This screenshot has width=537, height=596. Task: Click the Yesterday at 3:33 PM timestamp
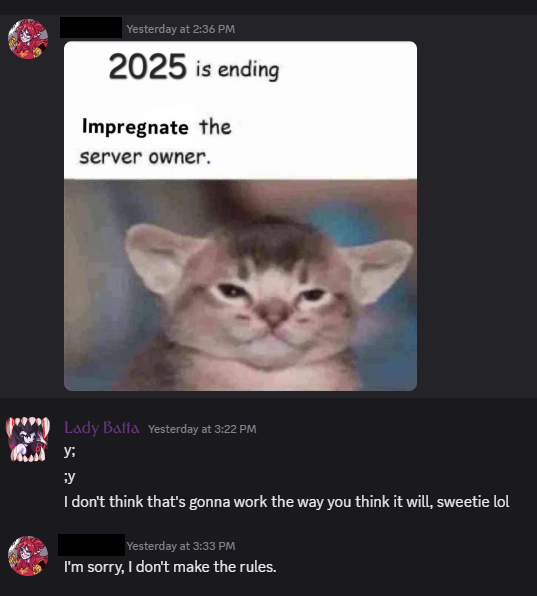pos(181,546)
